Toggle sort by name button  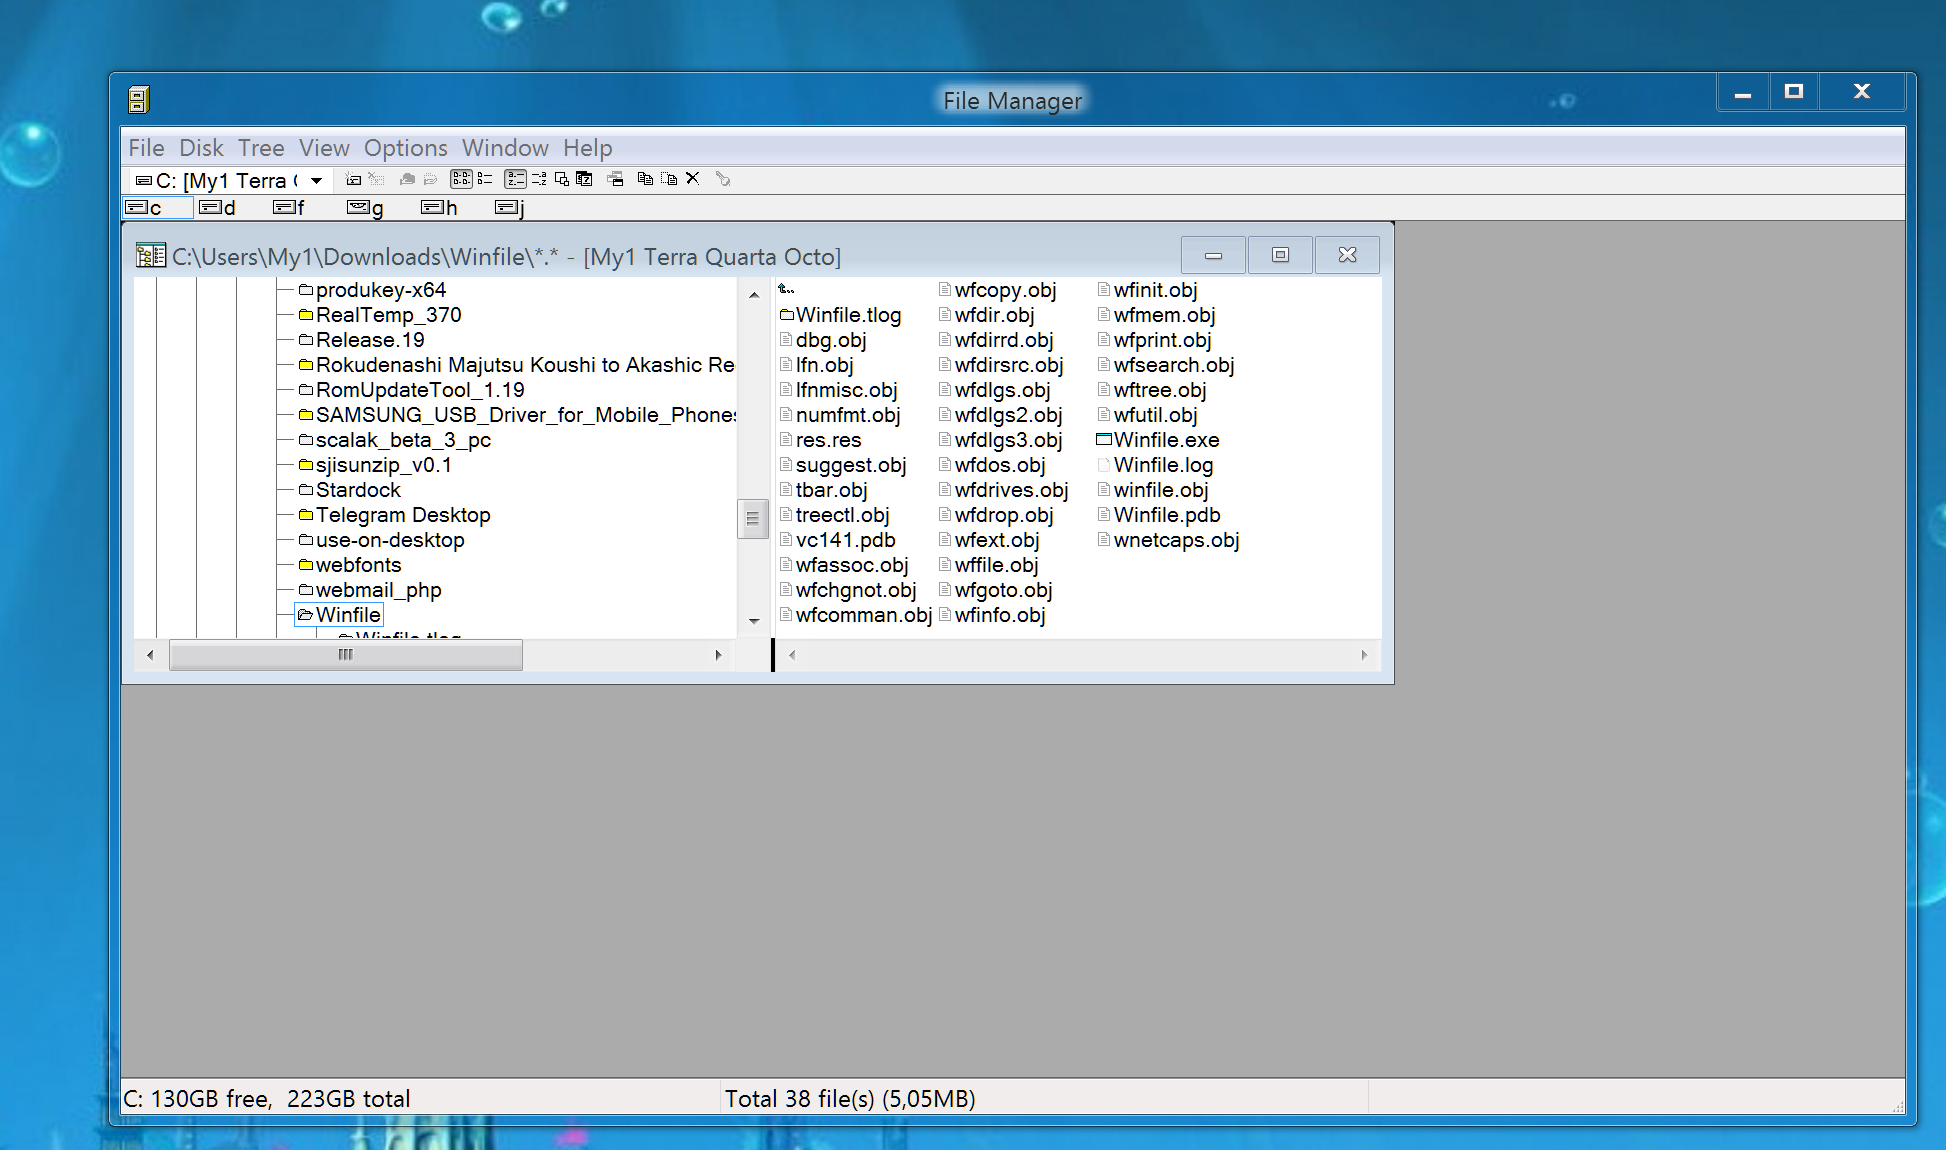point(515,179)
